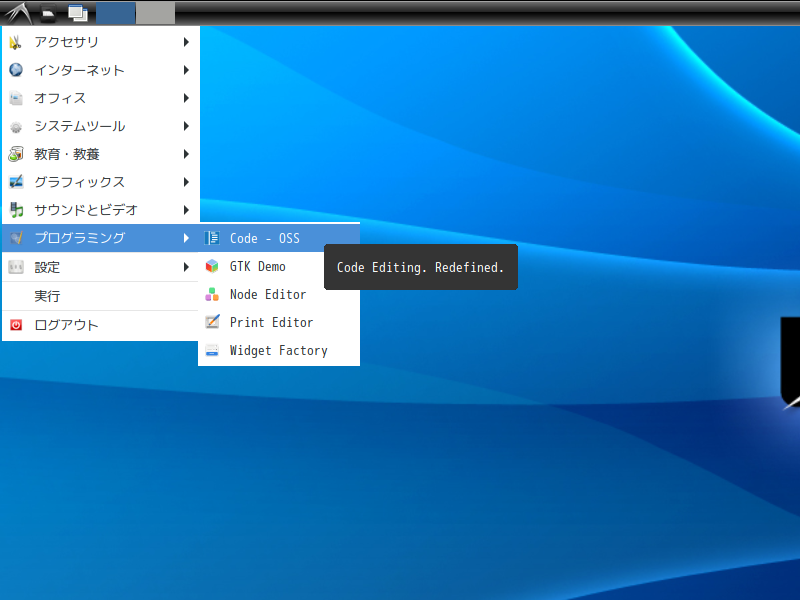The height and width of the screenshot is (600, 800).
Task: Open the 設定 menu entry
Action: [101, 267]
